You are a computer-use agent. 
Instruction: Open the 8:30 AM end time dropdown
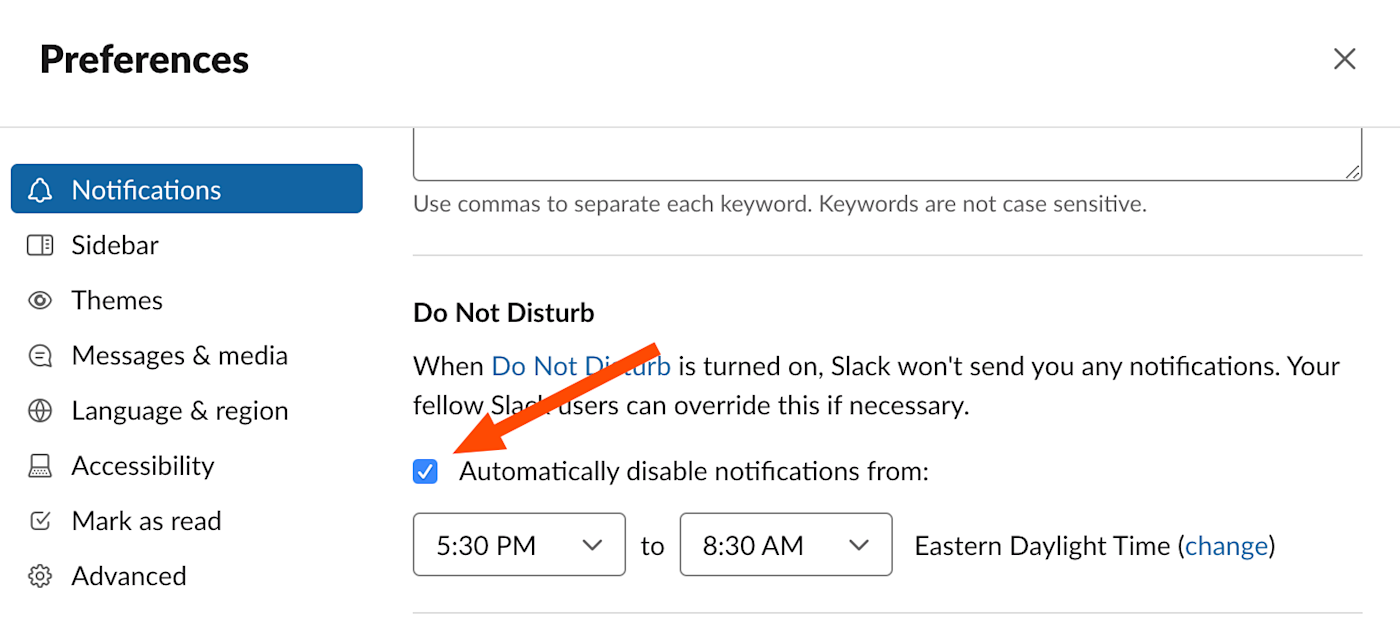(x=786, y=544)
